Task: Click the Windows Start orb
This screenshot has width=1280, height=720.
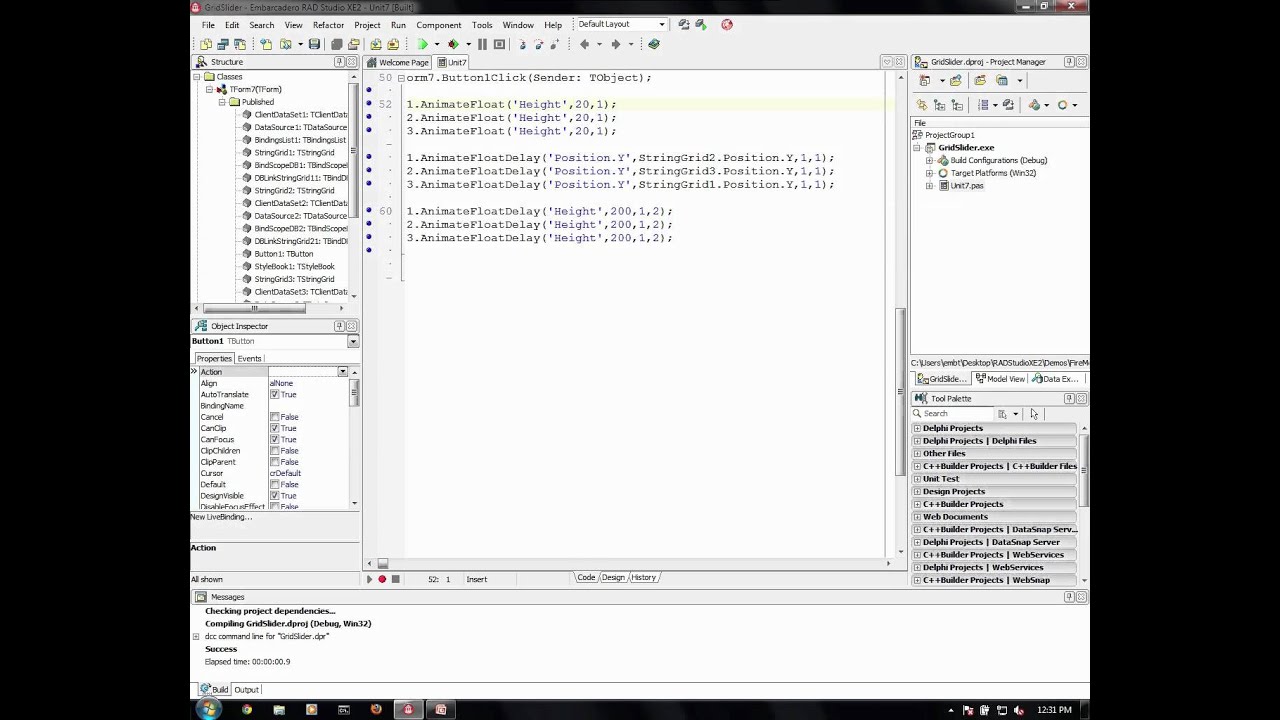Action: (x=209, y=709)
